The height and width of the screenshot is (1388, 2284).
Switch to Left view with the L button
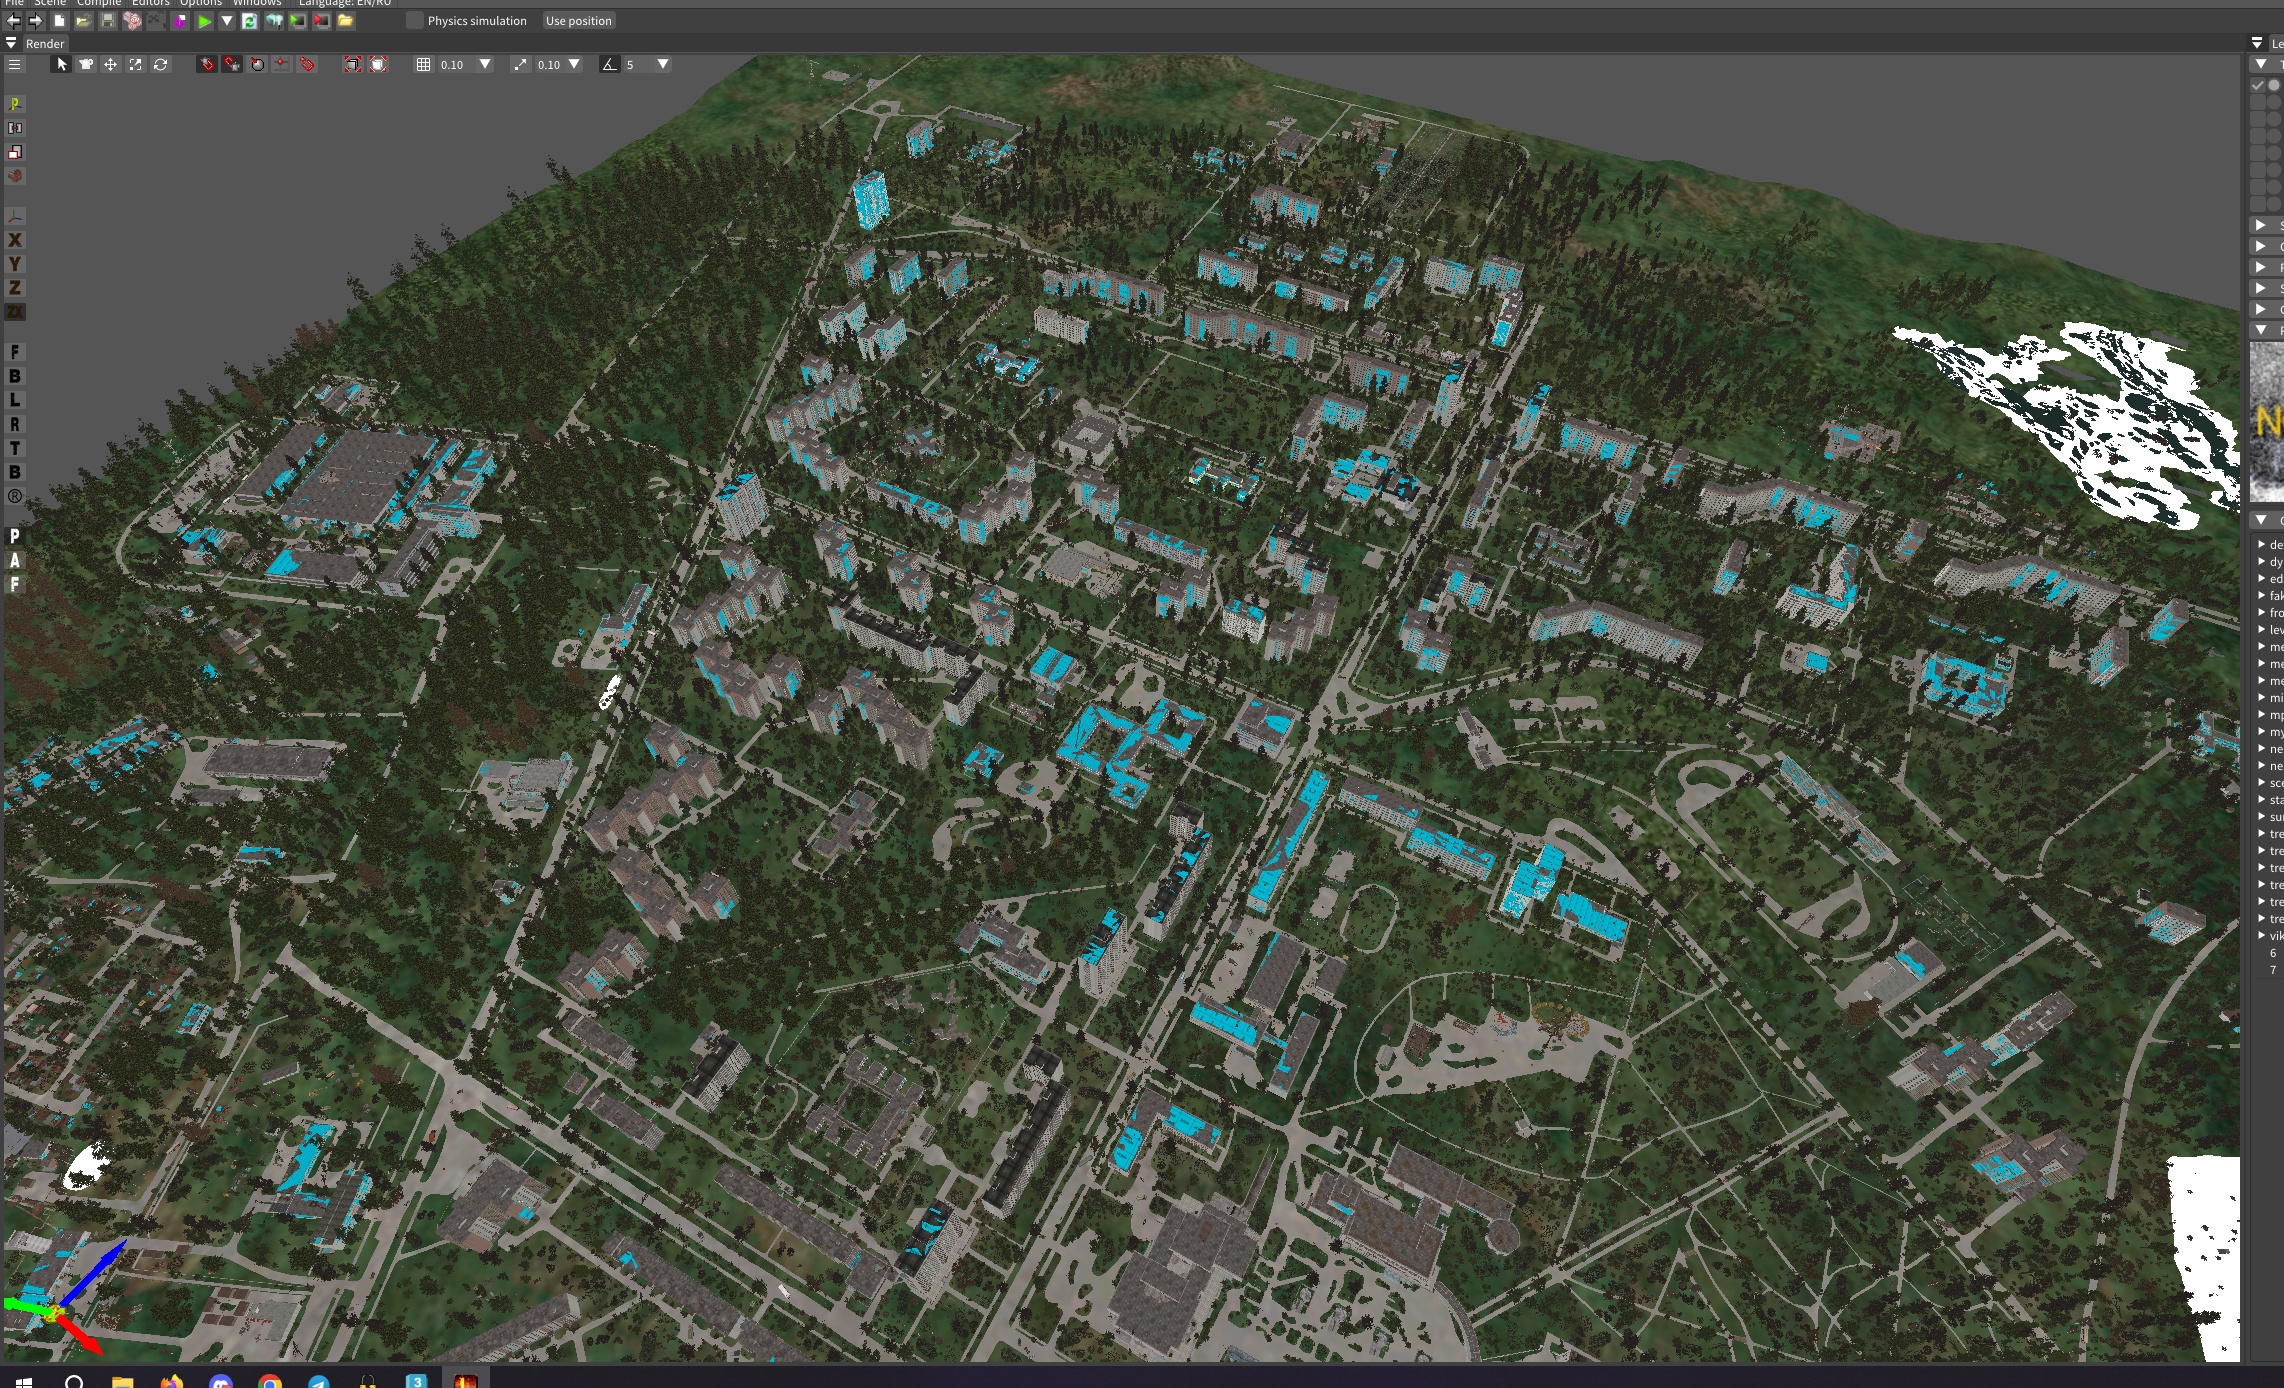tap(15, 400)
